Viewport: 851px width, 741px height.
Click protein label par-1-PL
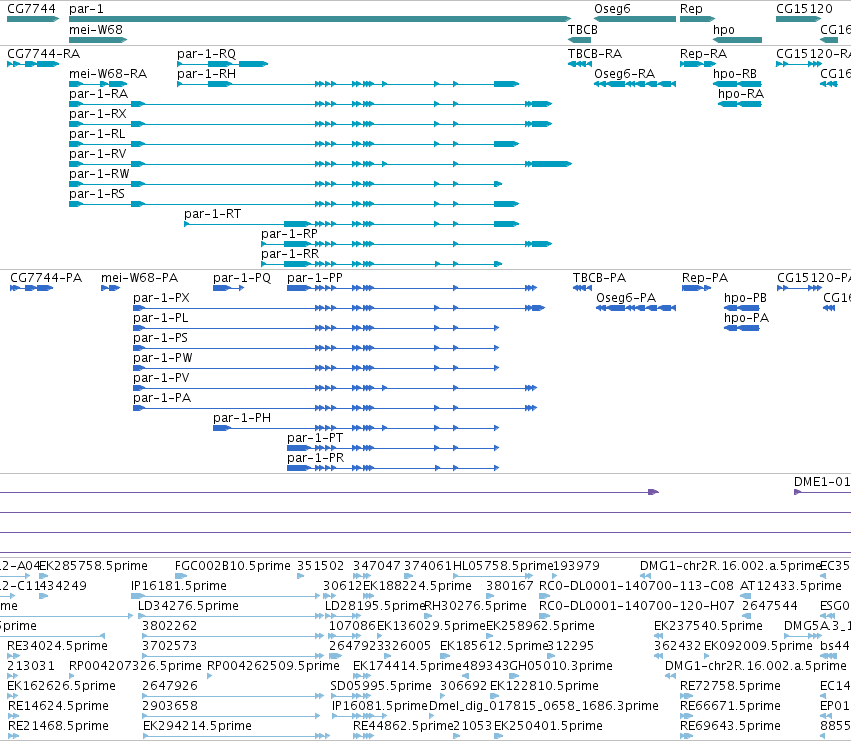click(161, 318)
